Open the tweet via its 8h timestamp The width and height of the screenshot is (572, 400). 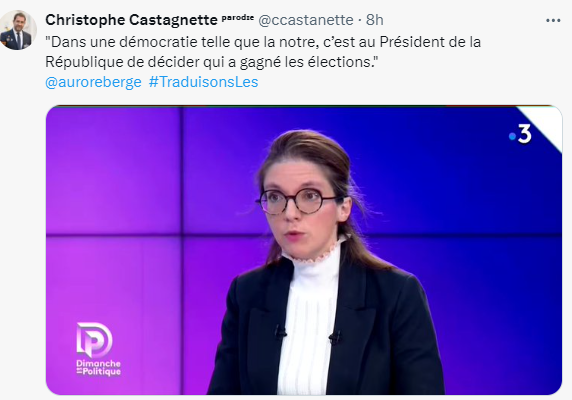[375, 20]
